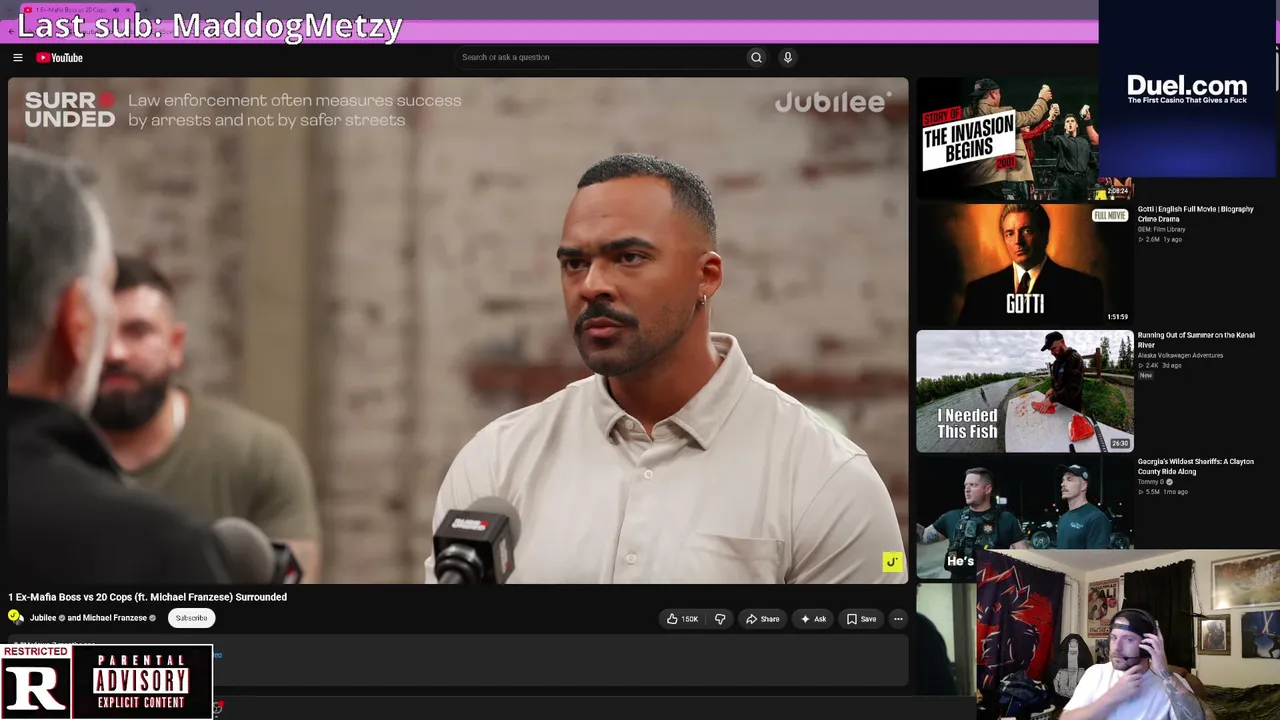The width and height of the screenshot is (1280, 720).
Task: Click the 'Tommy G' channel name
Action: tap(1152, 482)
